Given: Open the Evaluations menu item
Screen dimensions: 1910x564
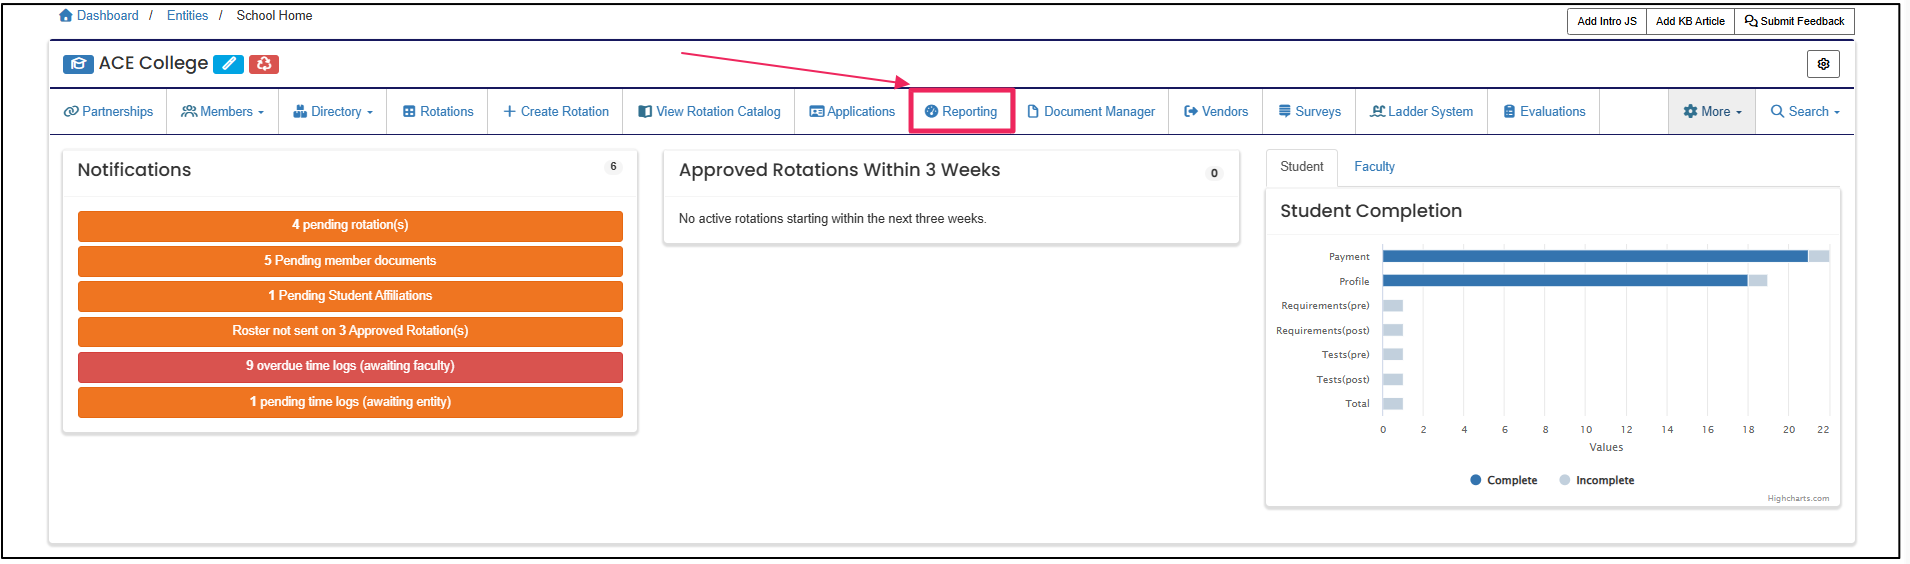Looking at the screenshot, I should [x=1544, y=112].
